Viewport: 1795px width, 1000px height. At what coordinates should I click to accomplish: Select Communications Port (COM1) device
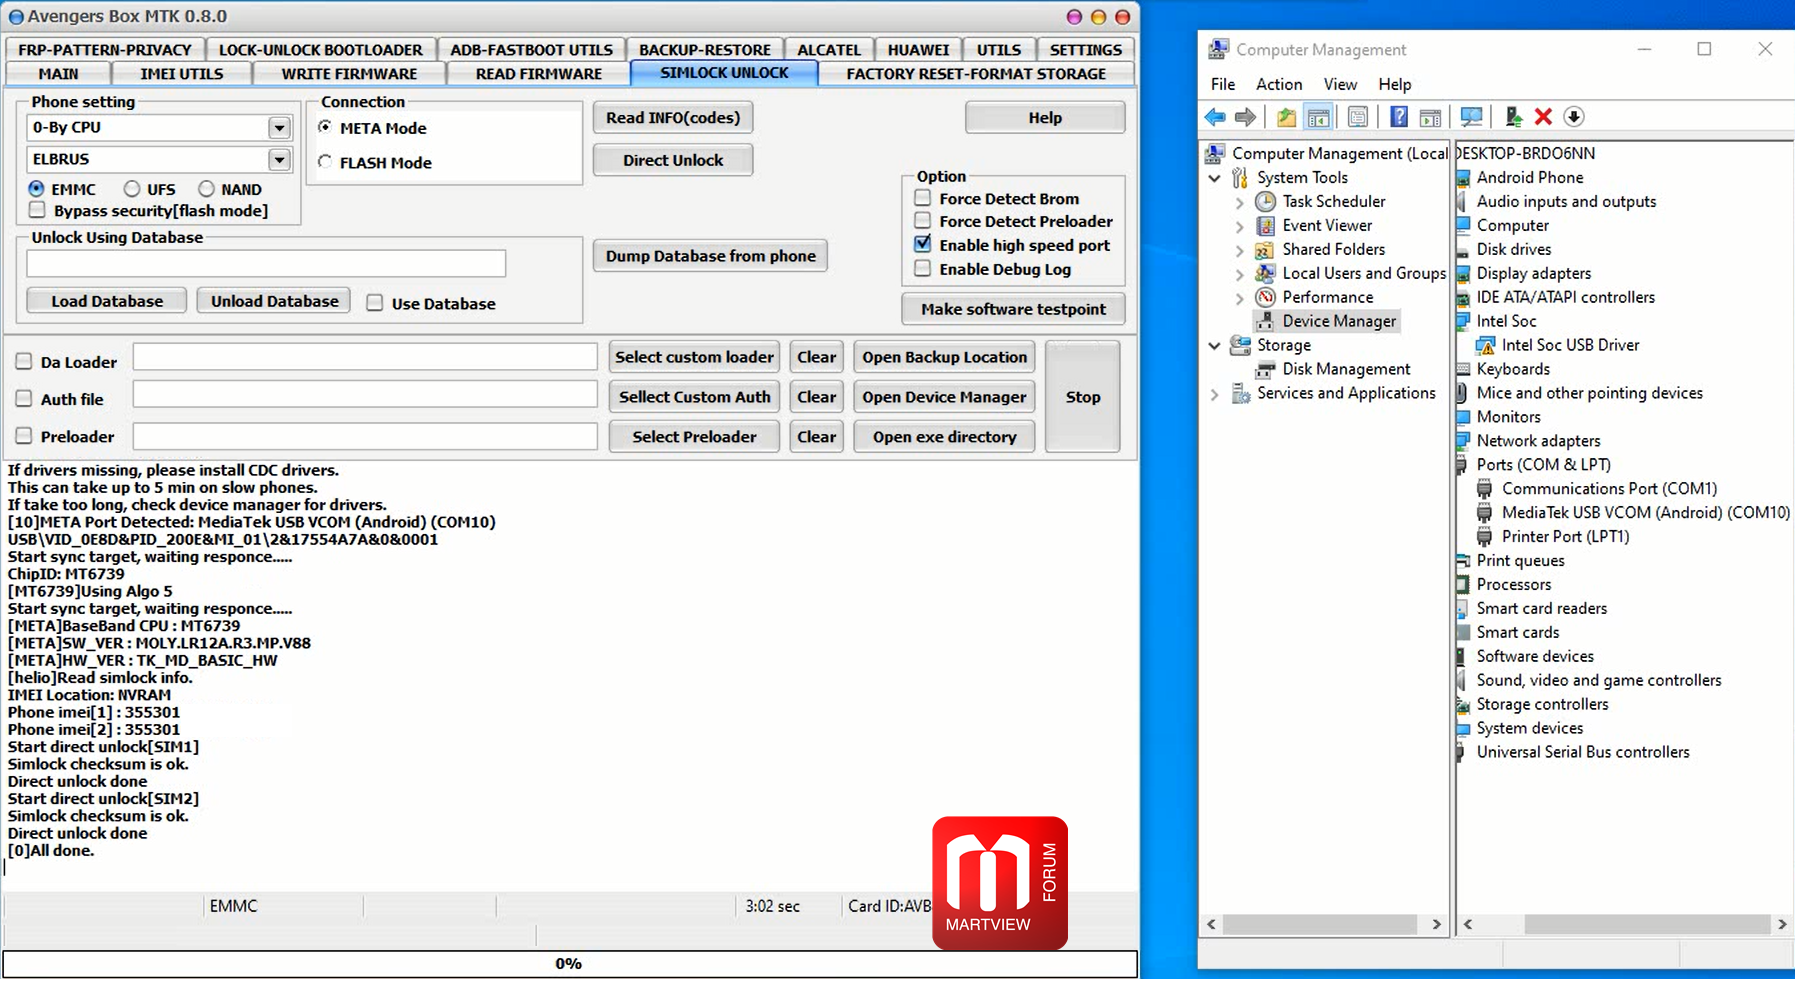tap(1609, 488)
